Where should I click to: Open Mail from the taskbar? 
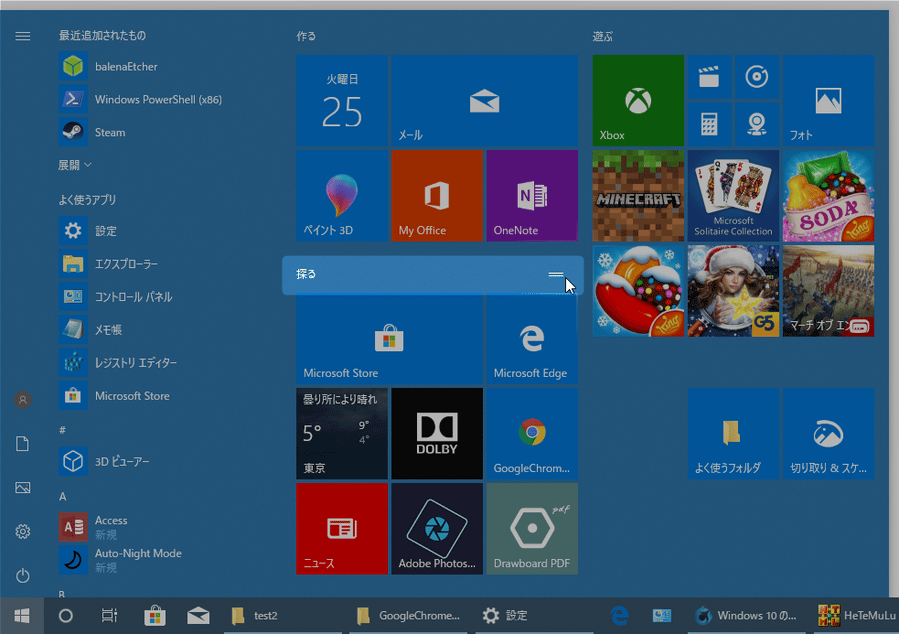[198, 616]
